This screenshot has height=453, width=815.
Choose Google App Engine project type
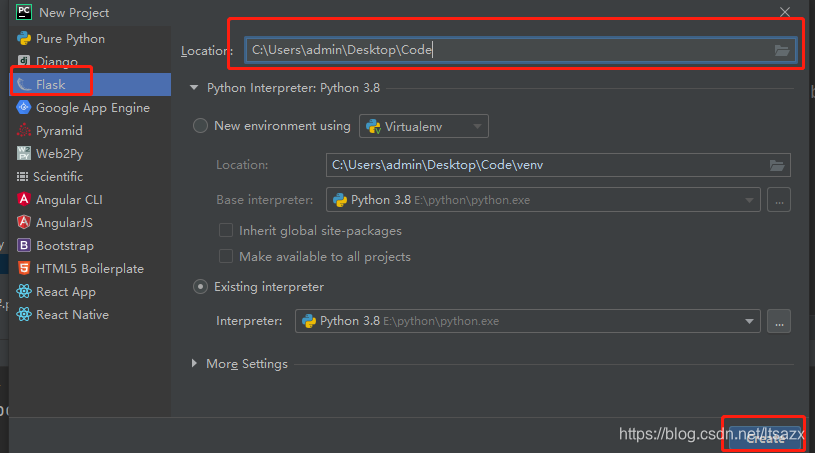pos(90,108)
